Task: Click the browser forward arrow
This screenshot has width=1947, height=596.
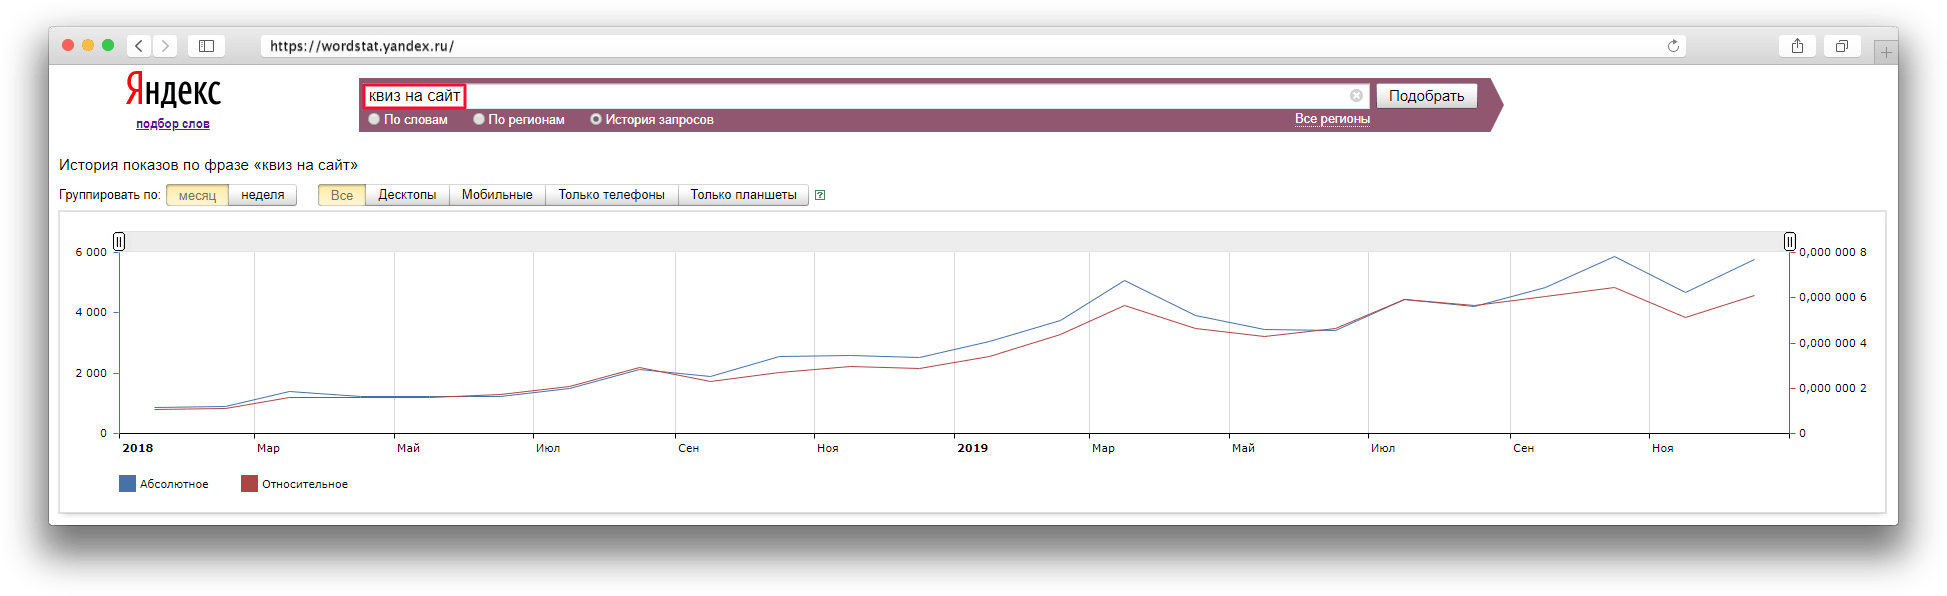Action: 166,46
